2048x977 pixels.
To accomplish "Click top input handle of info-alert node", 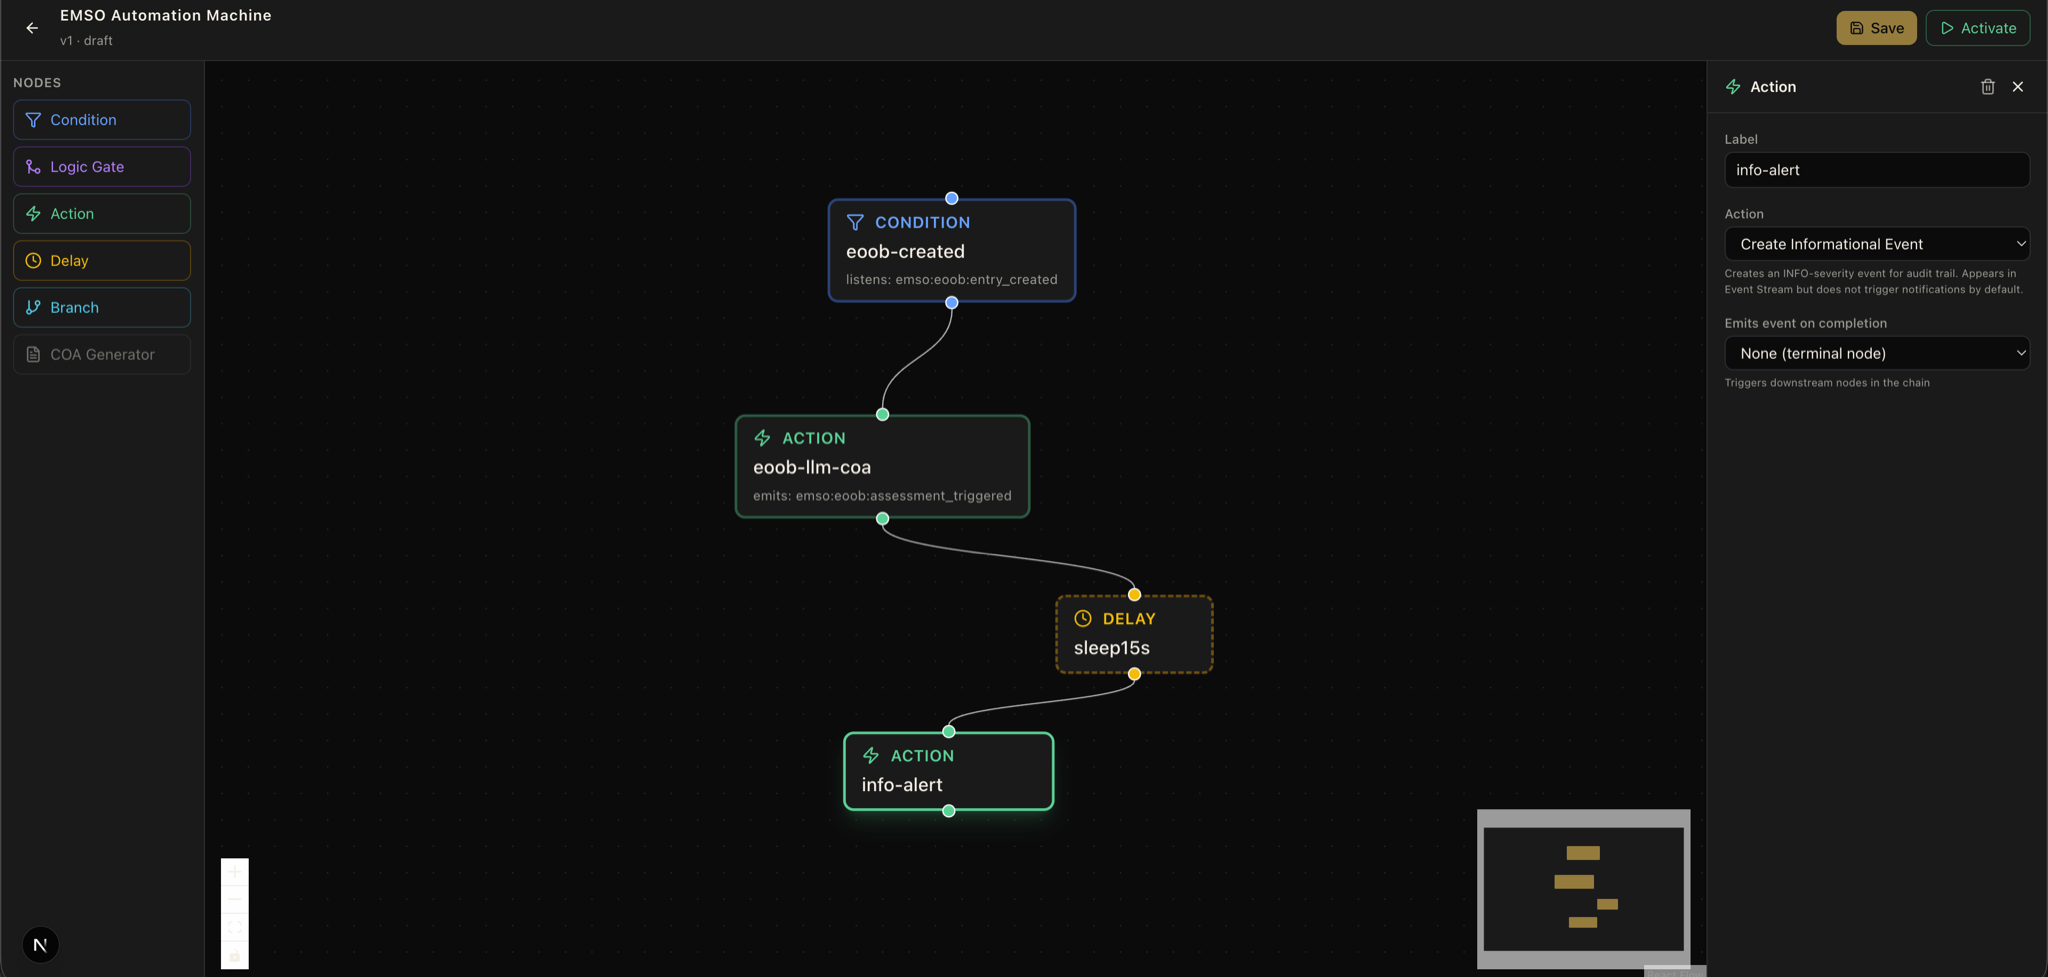I will point(948,732).
